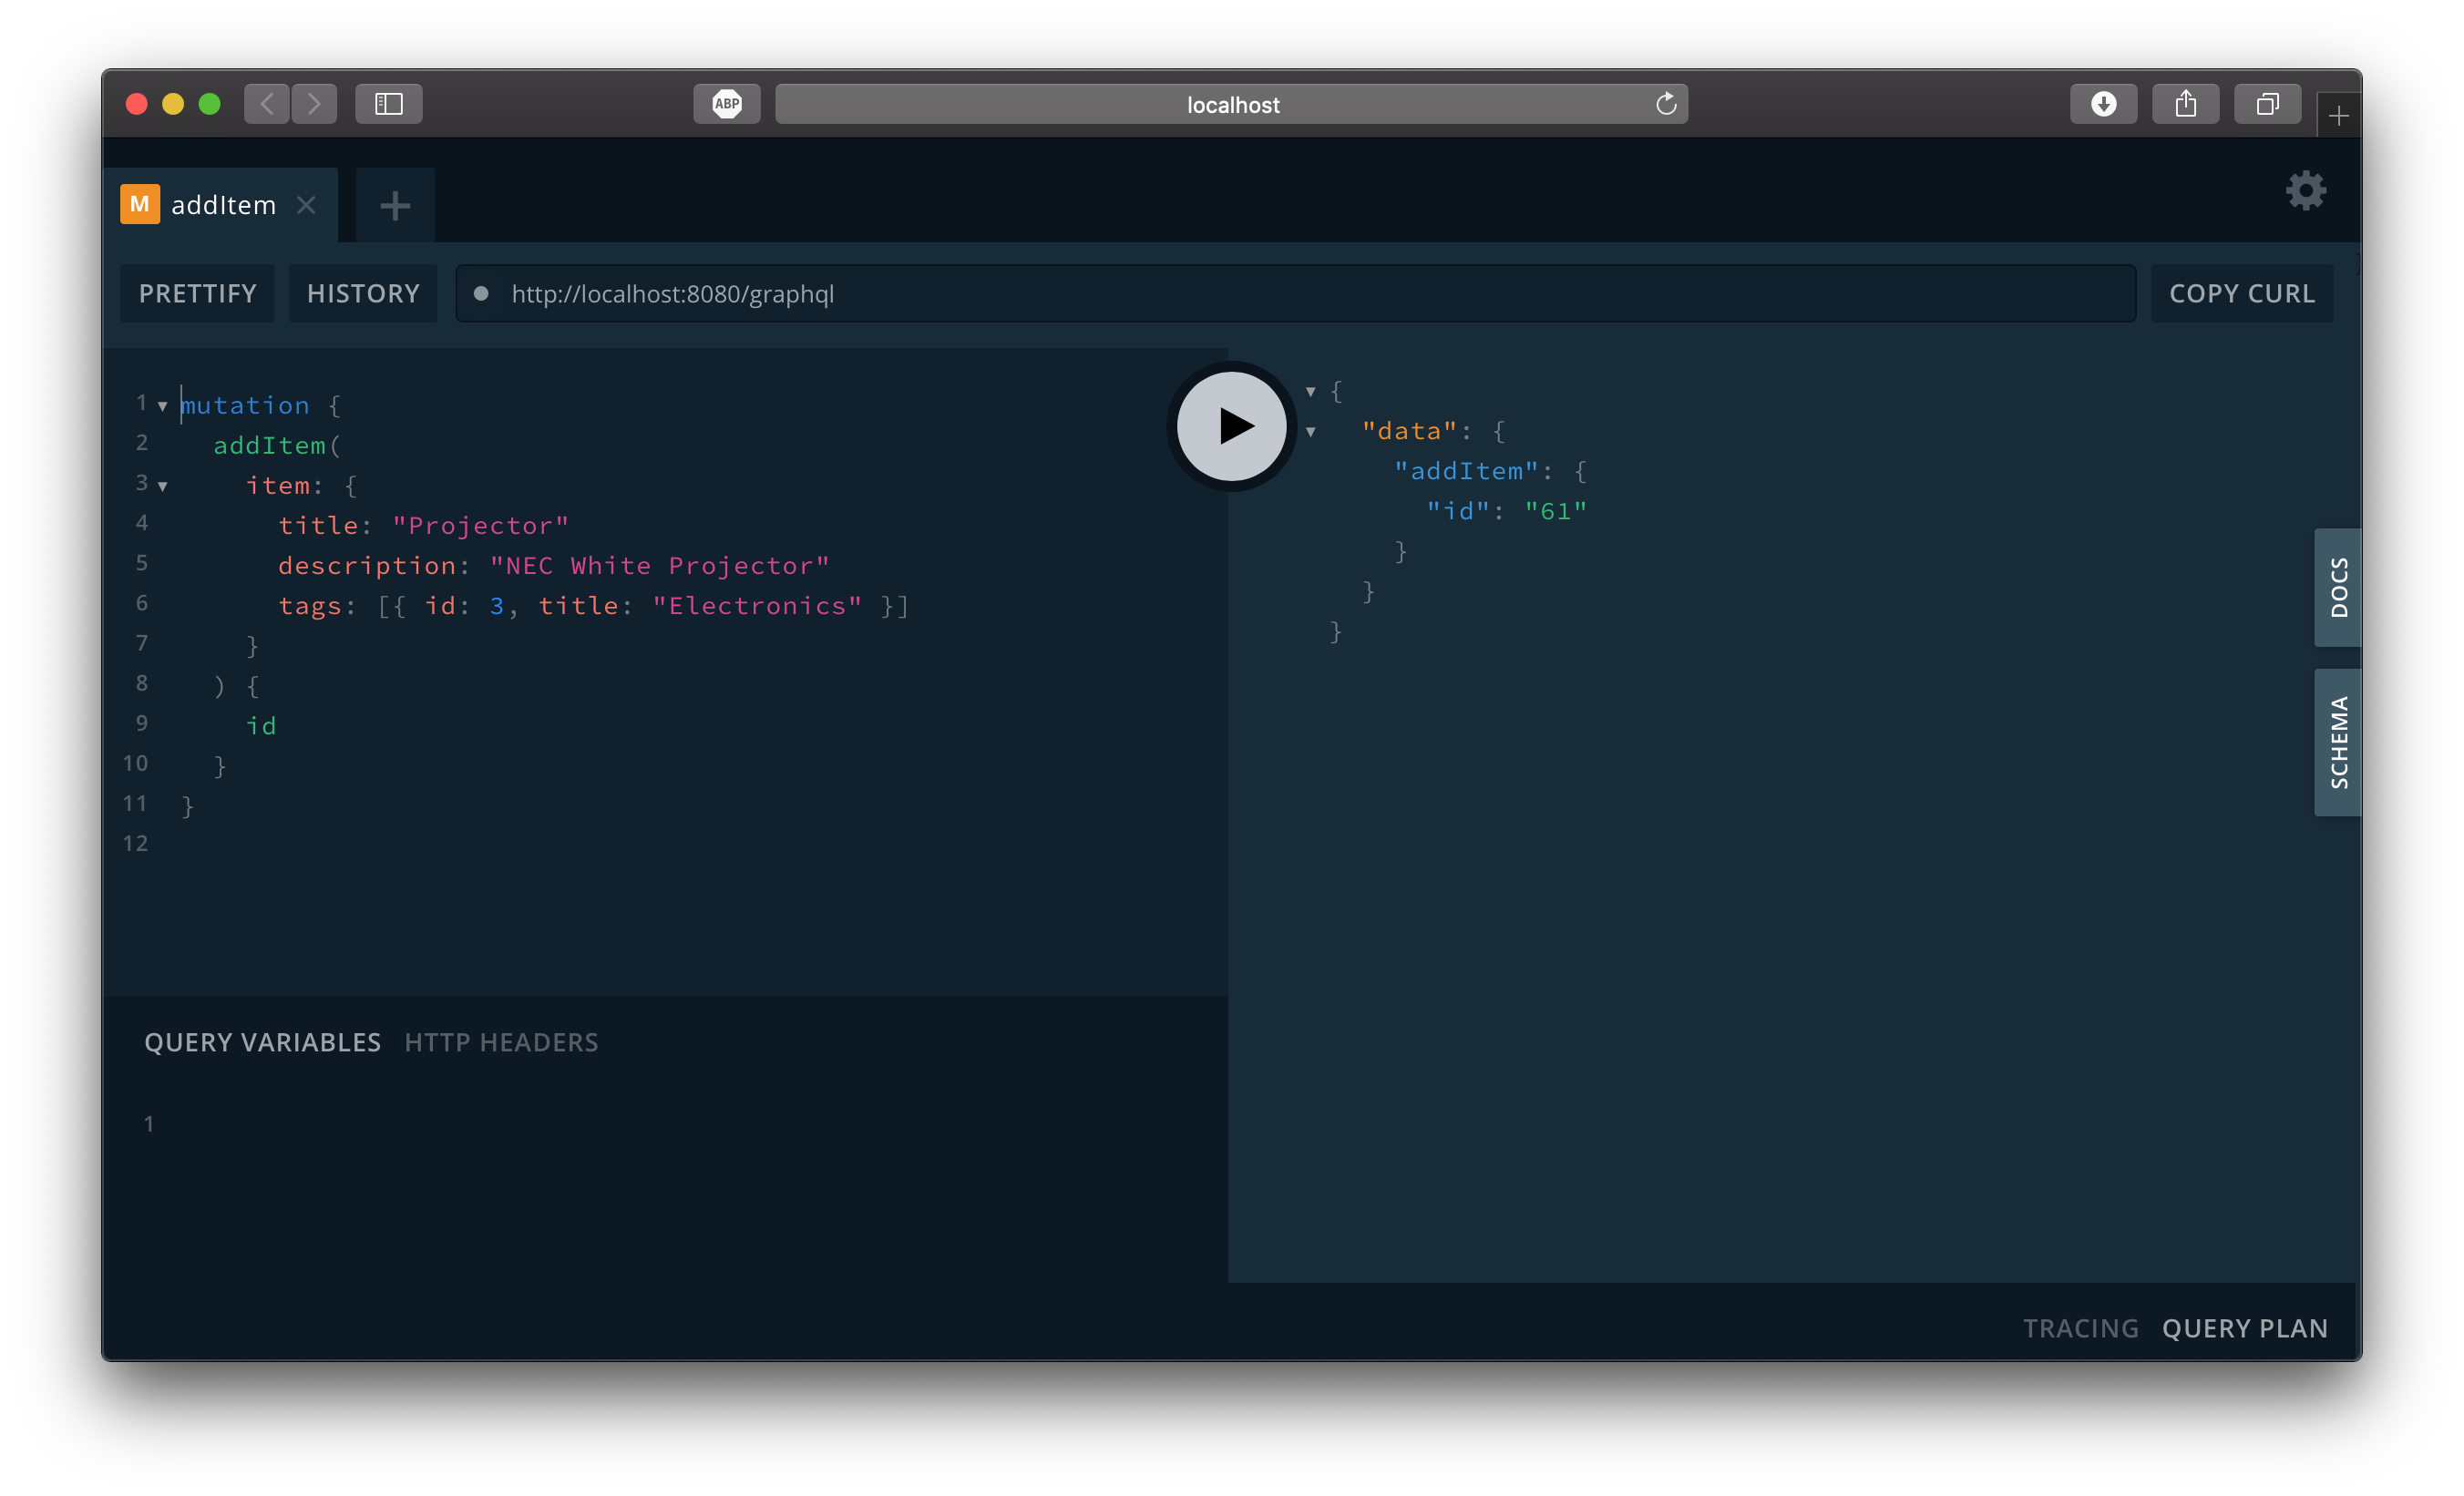Open the SCHEMA side panel
The height and width of the screenshot is (1496, 2464).
pos(2338,741)
